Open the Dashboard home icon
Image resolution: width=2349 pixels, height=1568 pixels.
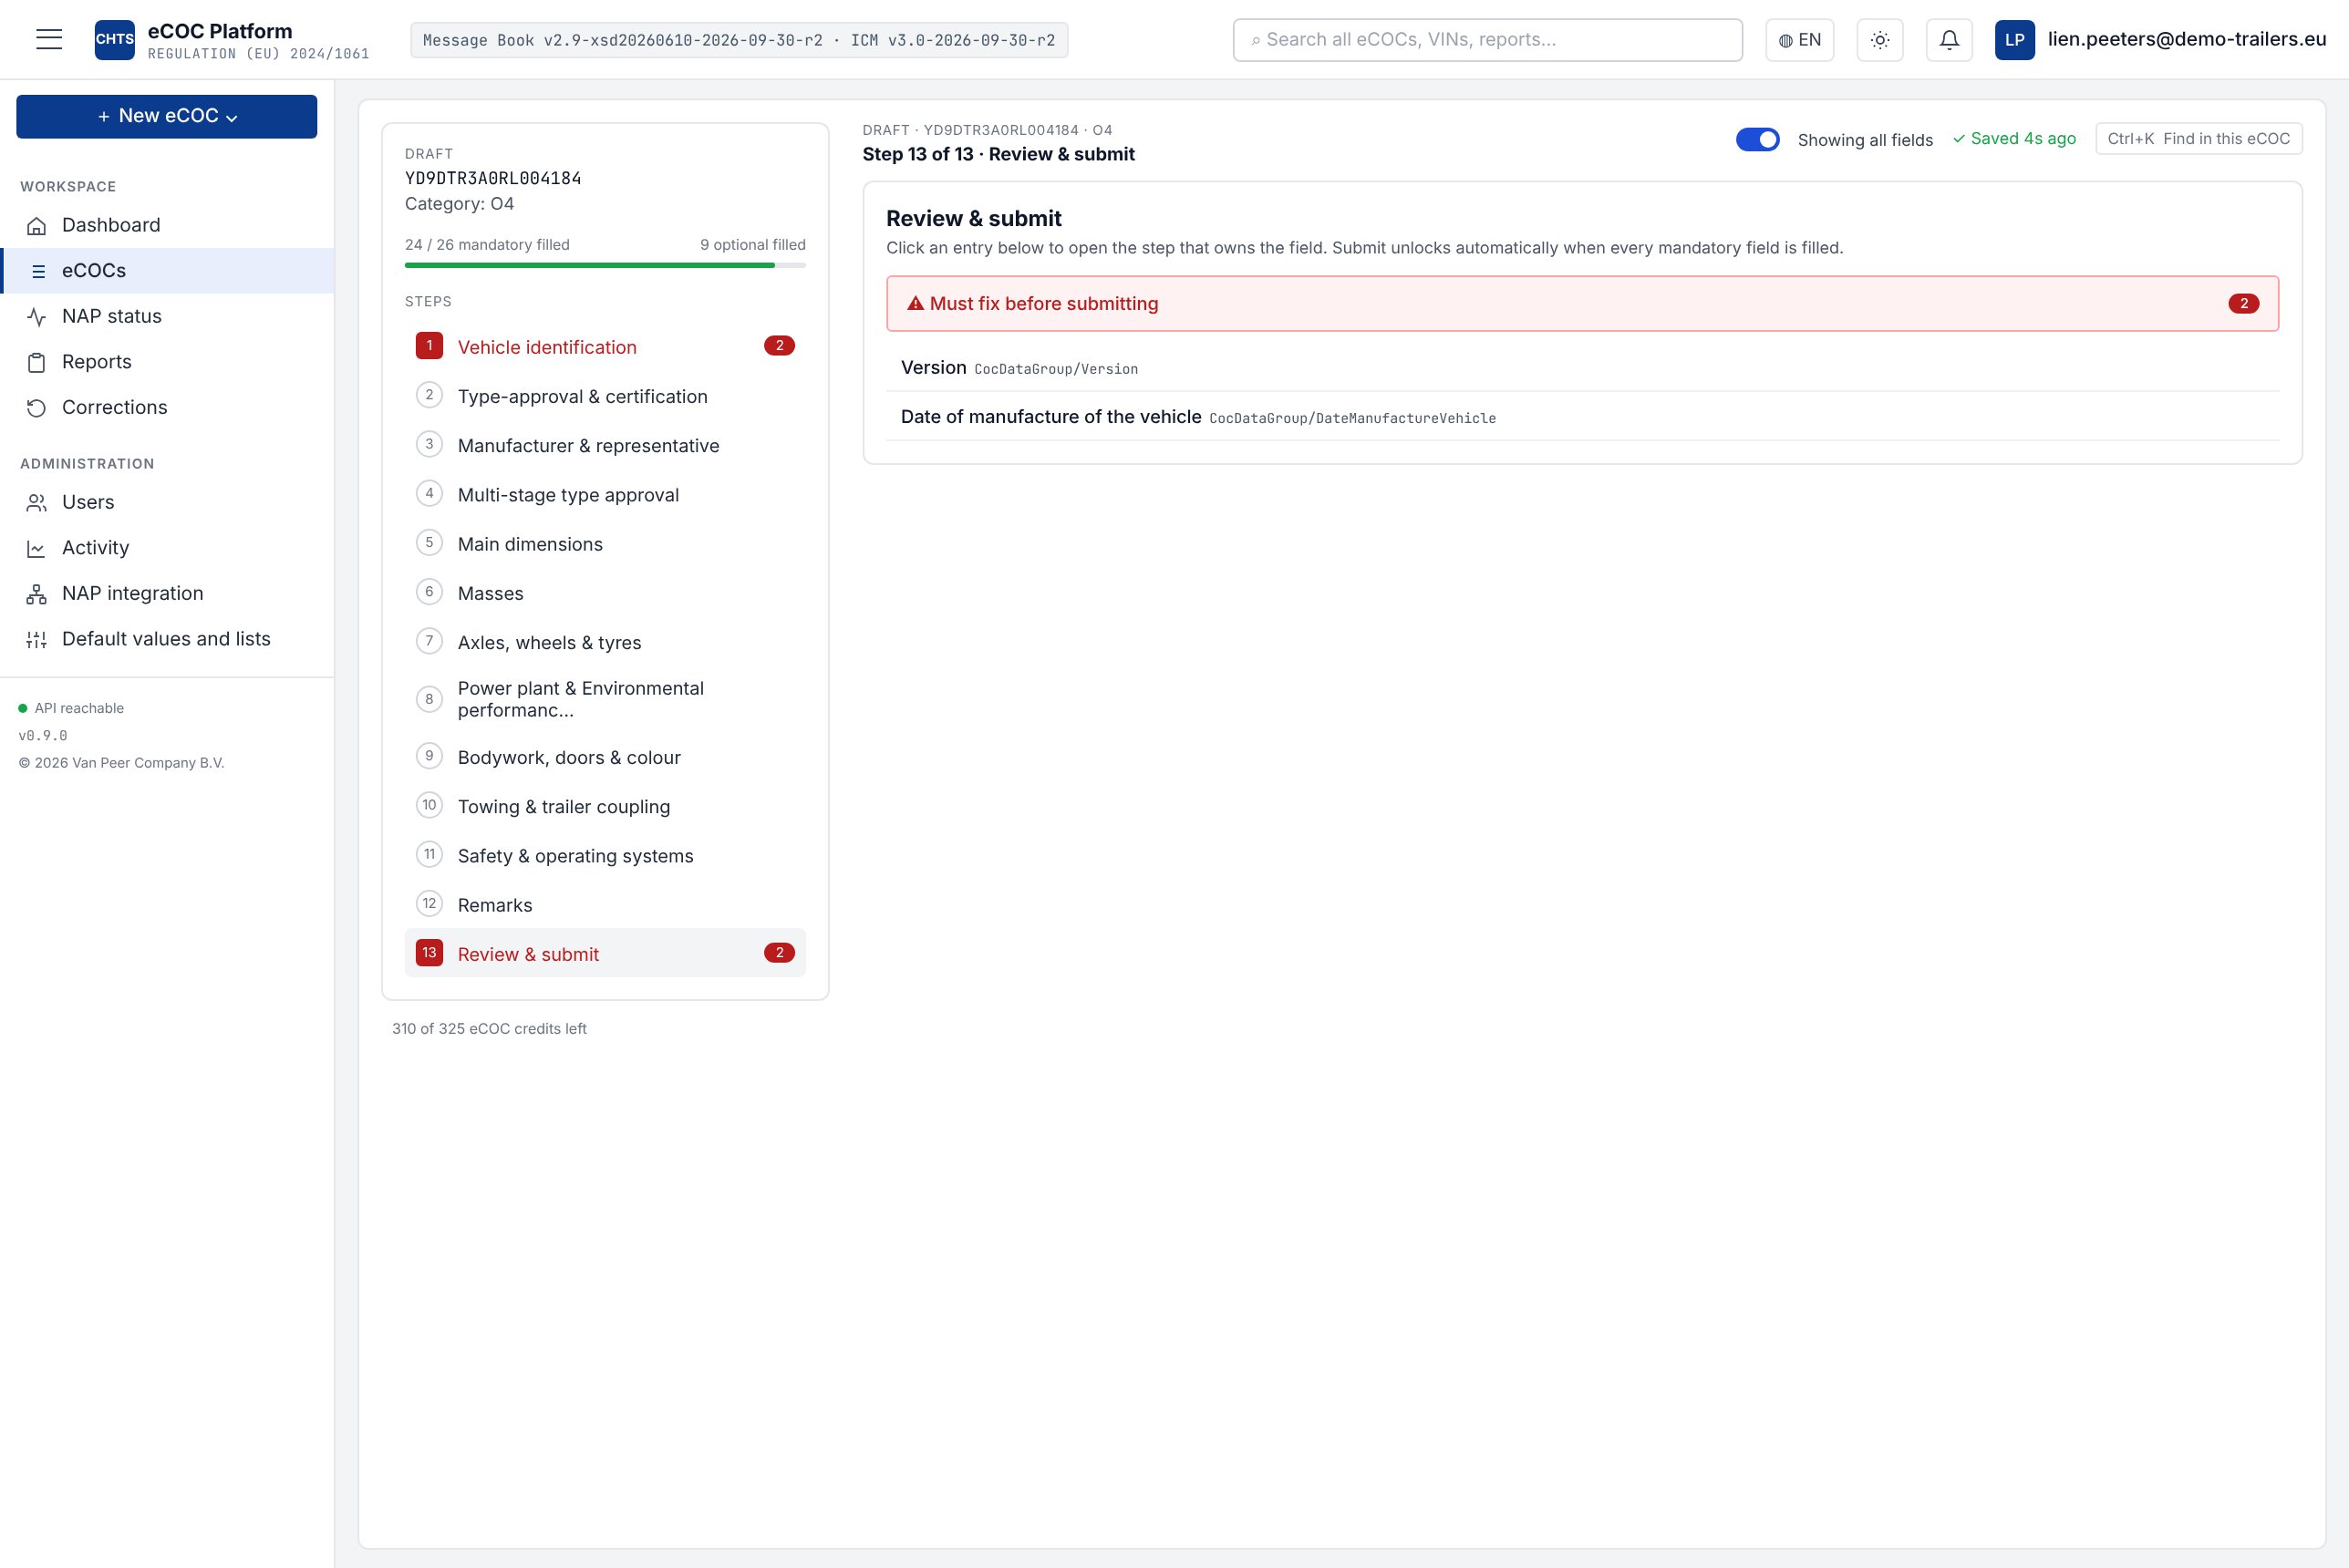(x=37, y=226)
